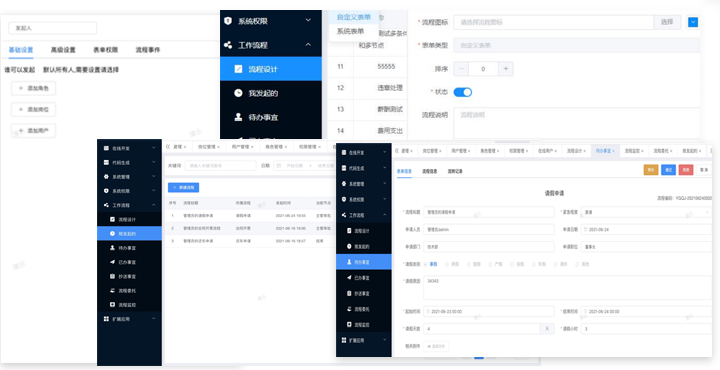Choose 系统表单 from the dropdown list
Screen dimensions: 720x370
350,31
